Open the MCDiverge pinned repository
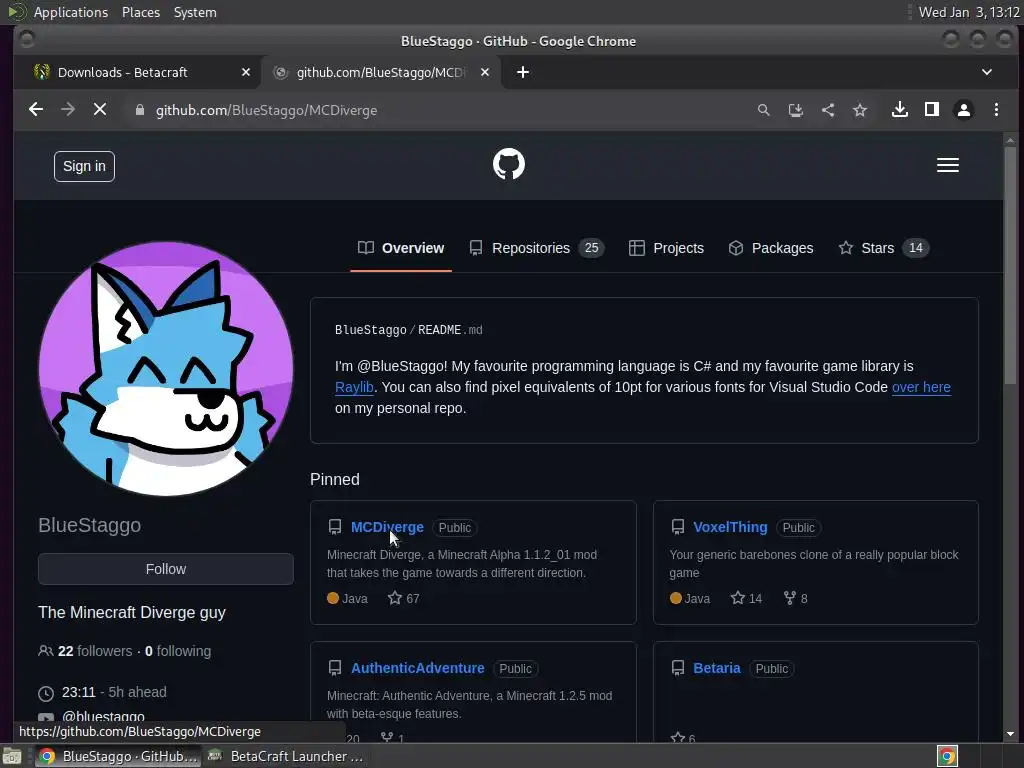The width and height of the screenshot is (1024, 768). click(x=387, y=527)
